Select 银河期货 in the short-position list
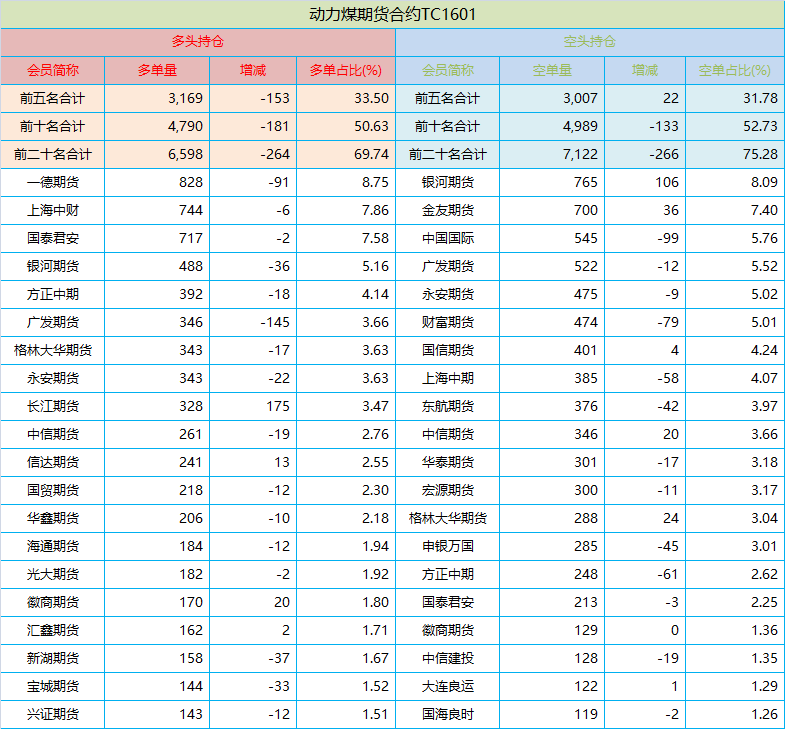The image size is (785, 729). pyautogui.click(x=448, y=182)
